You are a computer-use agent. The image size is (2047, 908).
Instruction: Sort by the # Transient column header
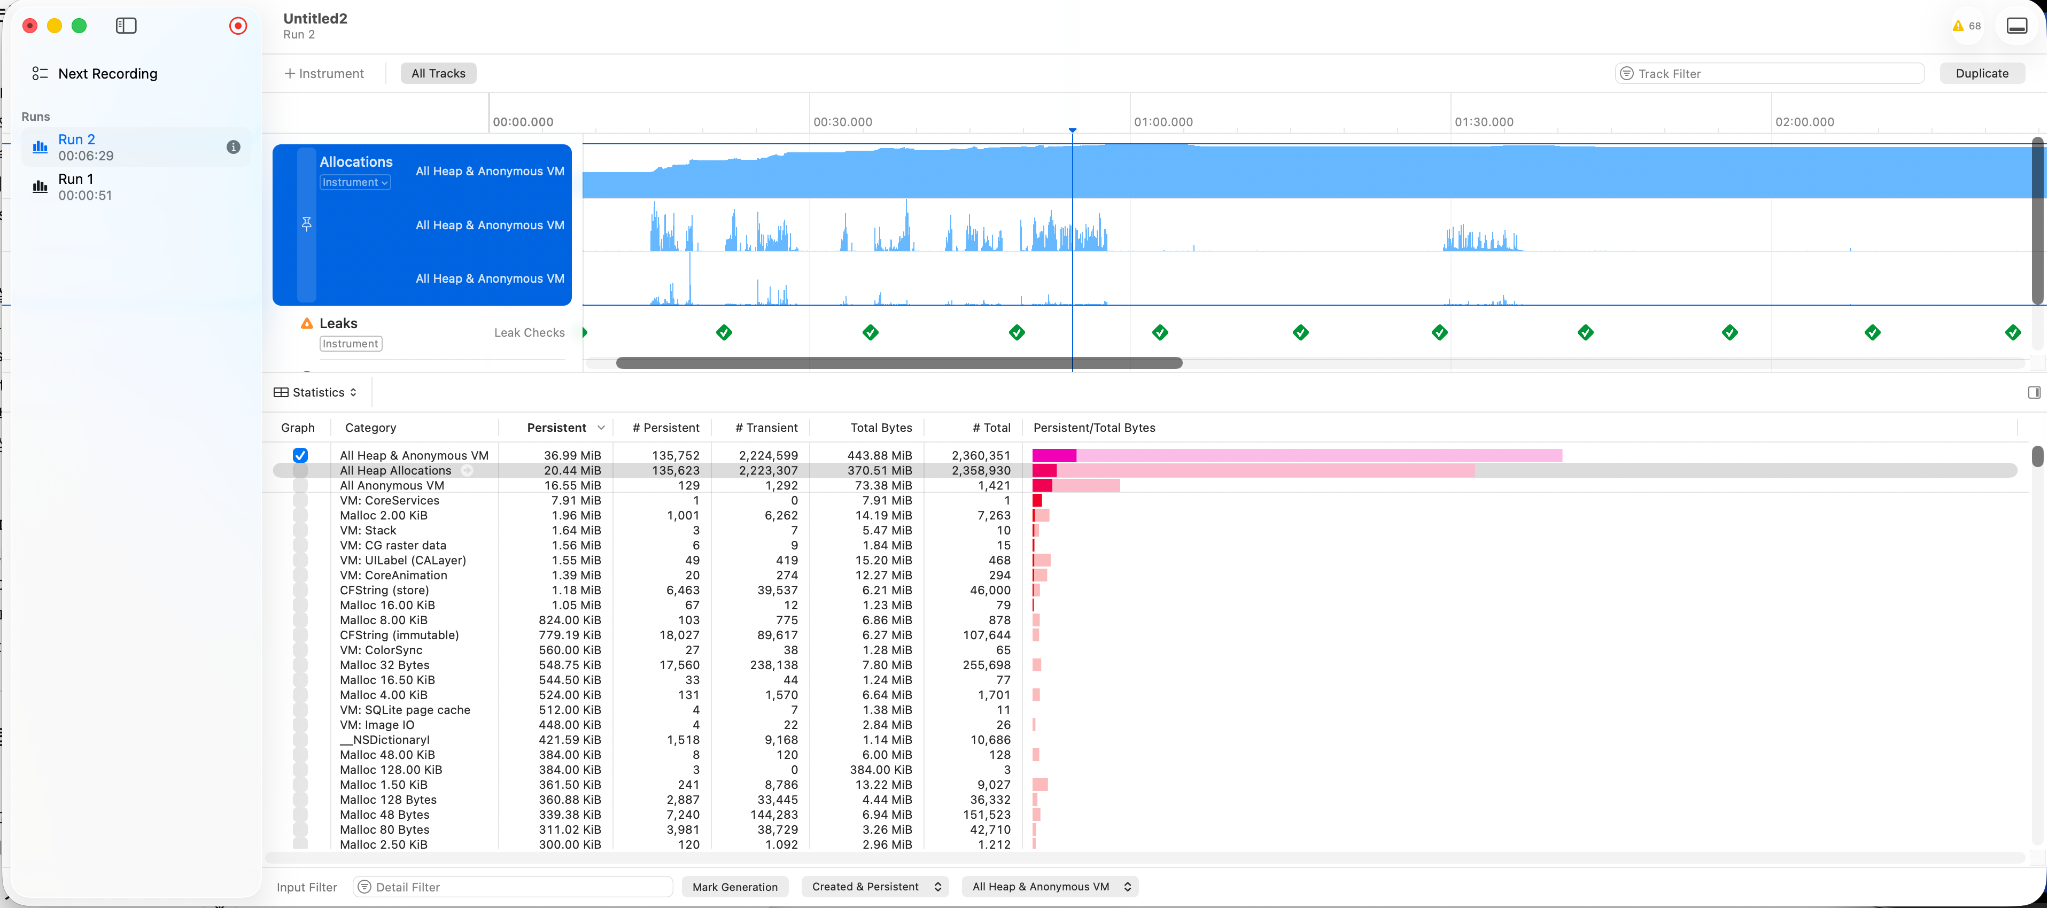[x=766, y=428]
